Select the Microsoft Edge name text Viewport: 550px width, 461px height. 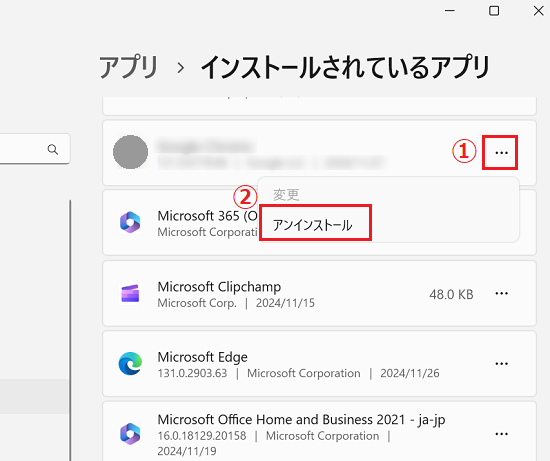(202, 357)
